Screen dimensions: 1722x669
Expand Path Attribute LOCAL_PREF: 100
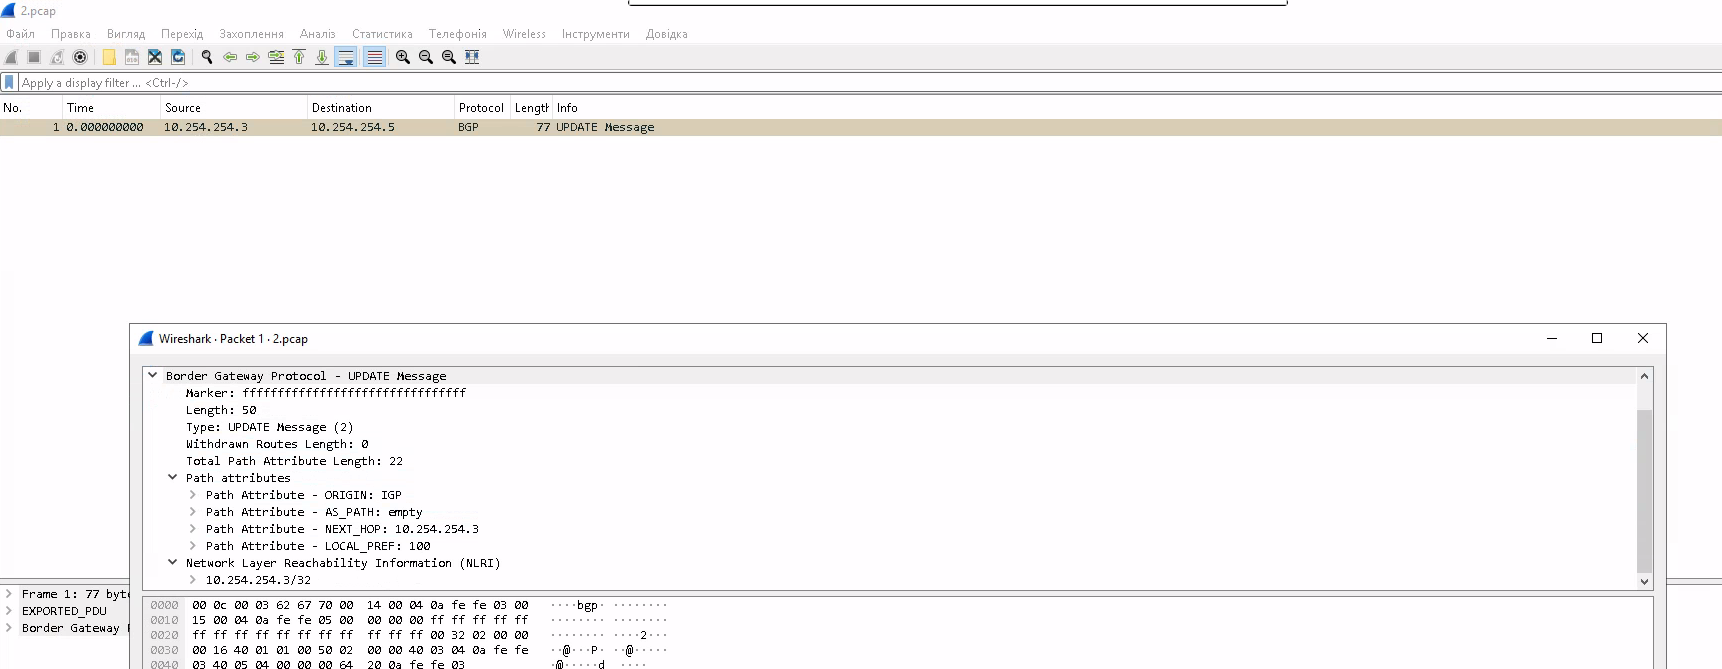193,546
